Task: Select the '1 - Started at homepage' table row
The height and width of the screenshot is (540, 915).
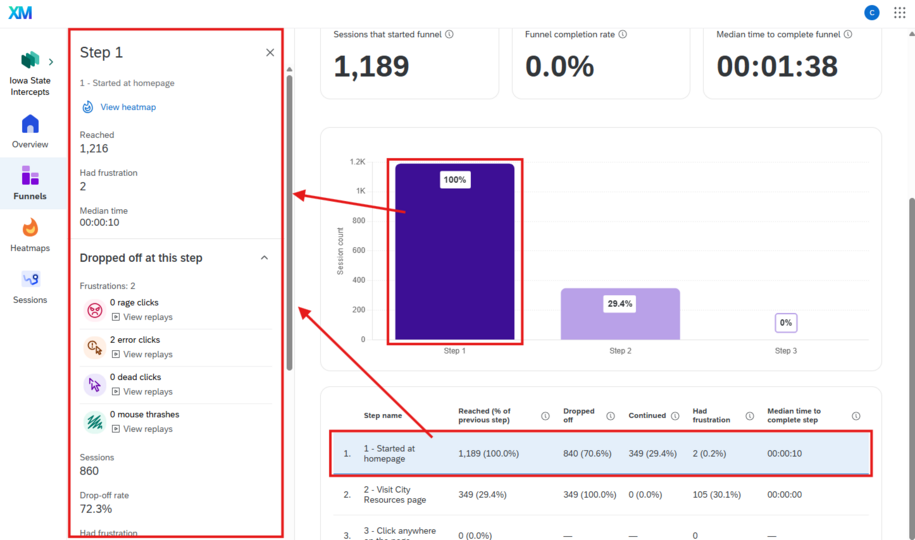Action: tap(601, 454)
